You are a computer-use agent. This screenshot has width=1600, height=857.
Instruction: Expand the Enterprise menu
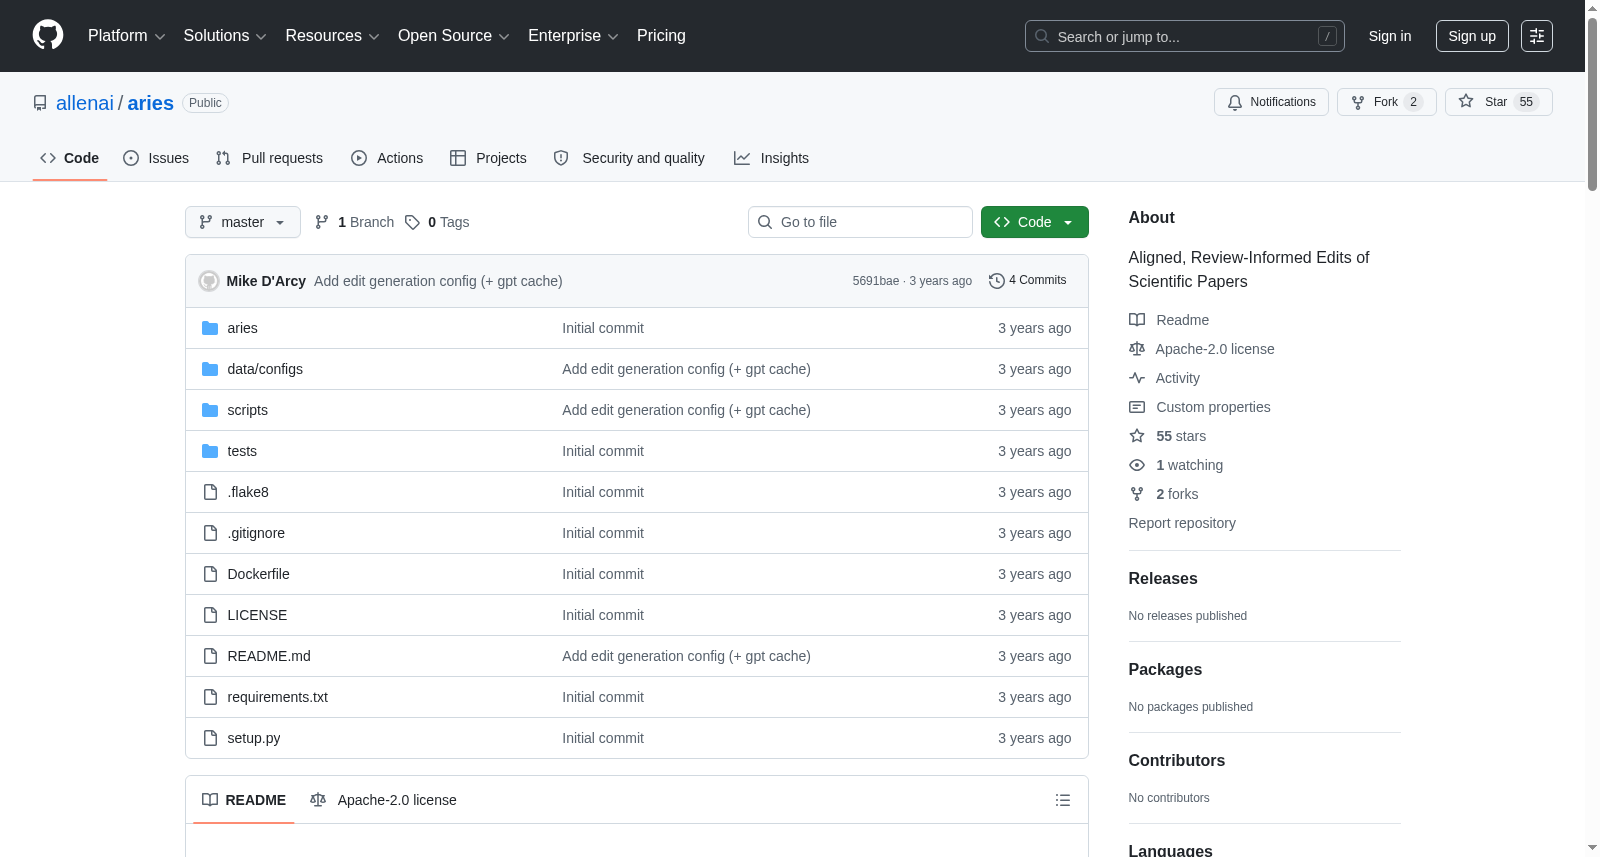coord(573,36)
